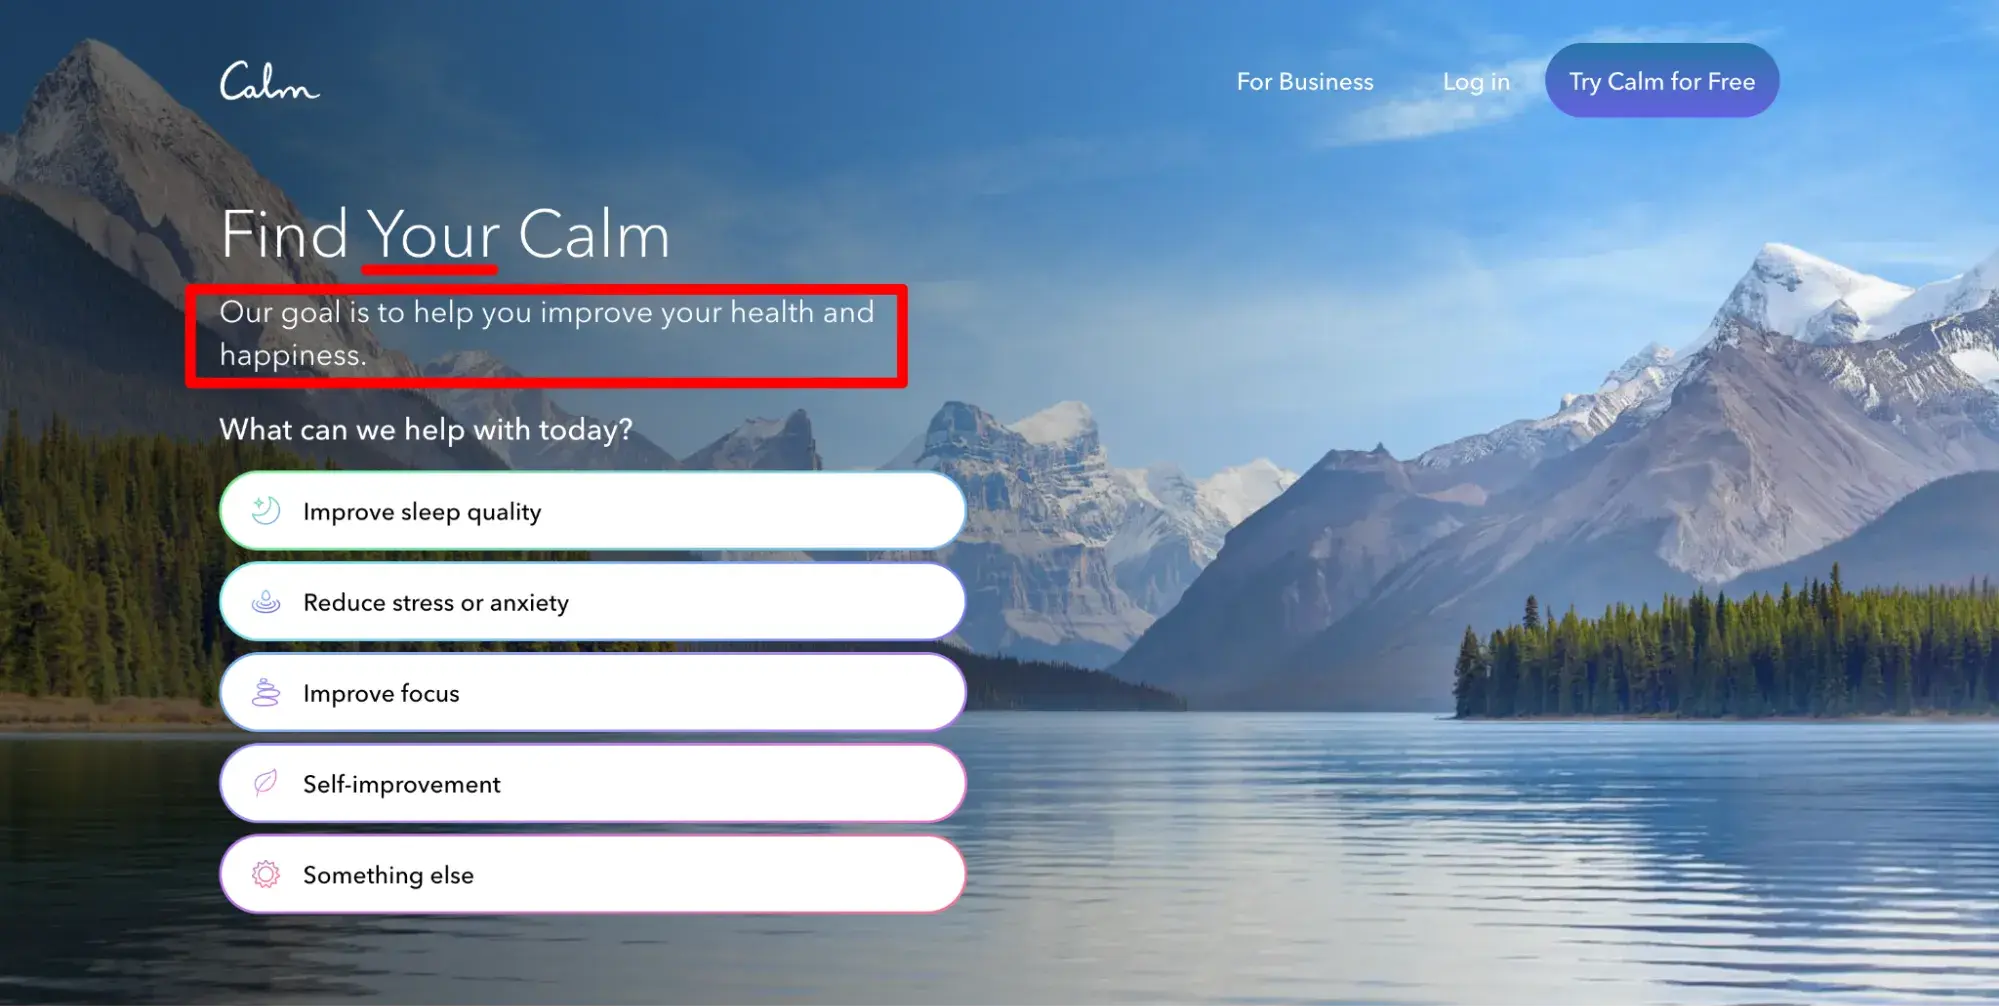Open the For Business page

click(1305, 82)
